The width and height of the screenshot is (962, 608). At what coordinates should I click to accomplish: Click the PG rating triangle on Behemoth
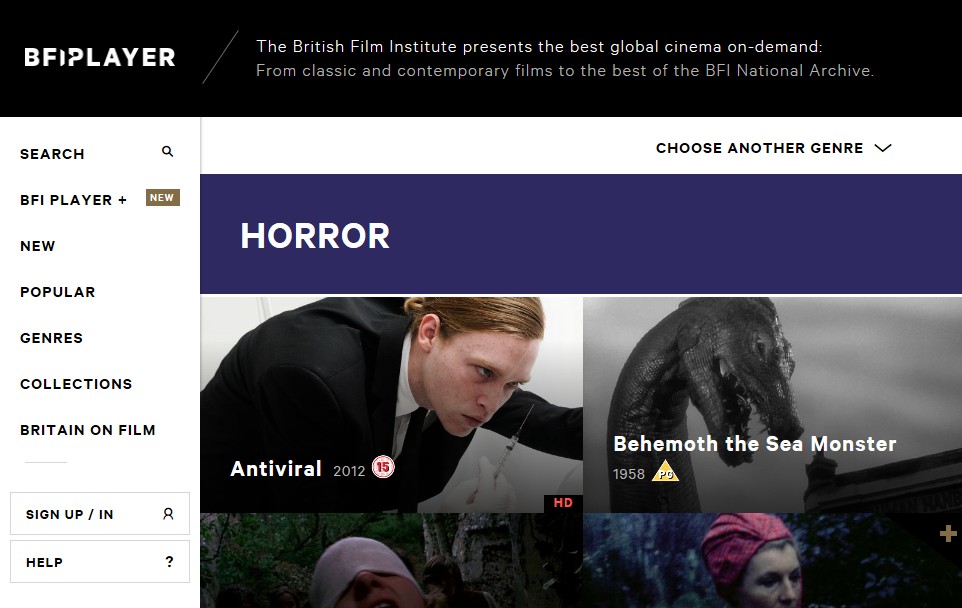pyautogui.click(x=666, y=471)
